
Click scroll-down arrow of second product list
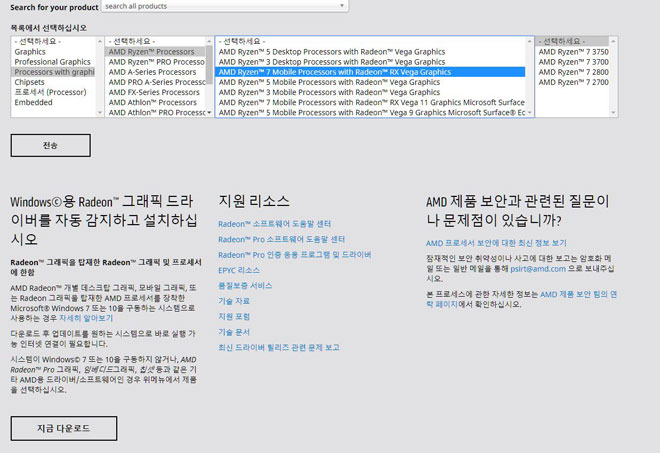pyautogui.click(x=209, y=112)
